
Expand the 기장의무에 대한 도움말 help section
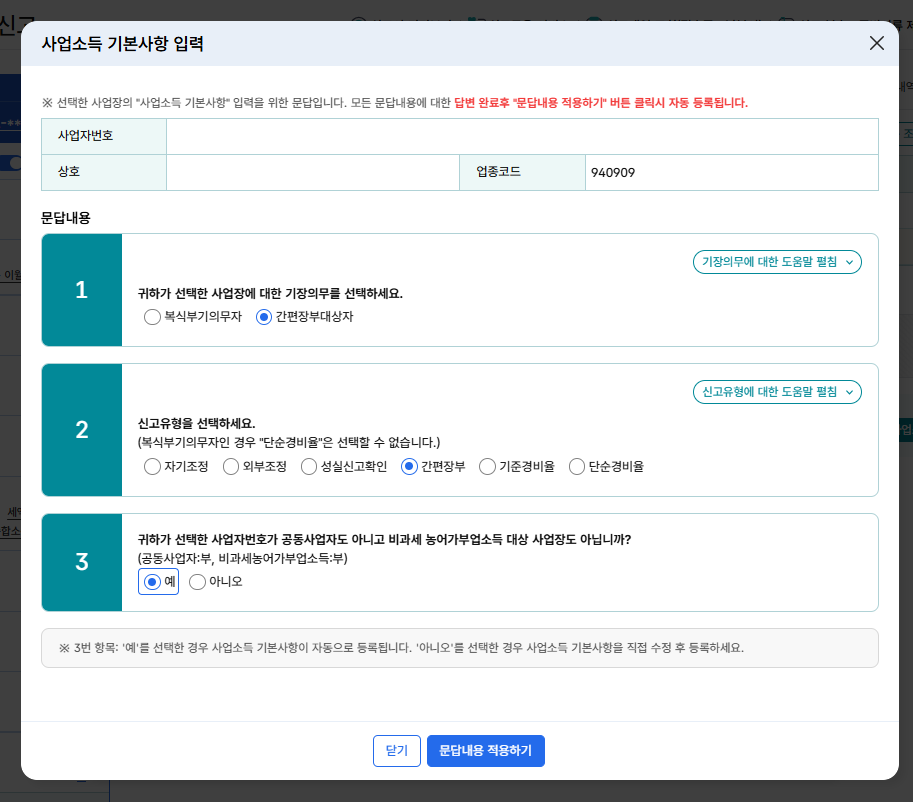(x=777, y=261)
